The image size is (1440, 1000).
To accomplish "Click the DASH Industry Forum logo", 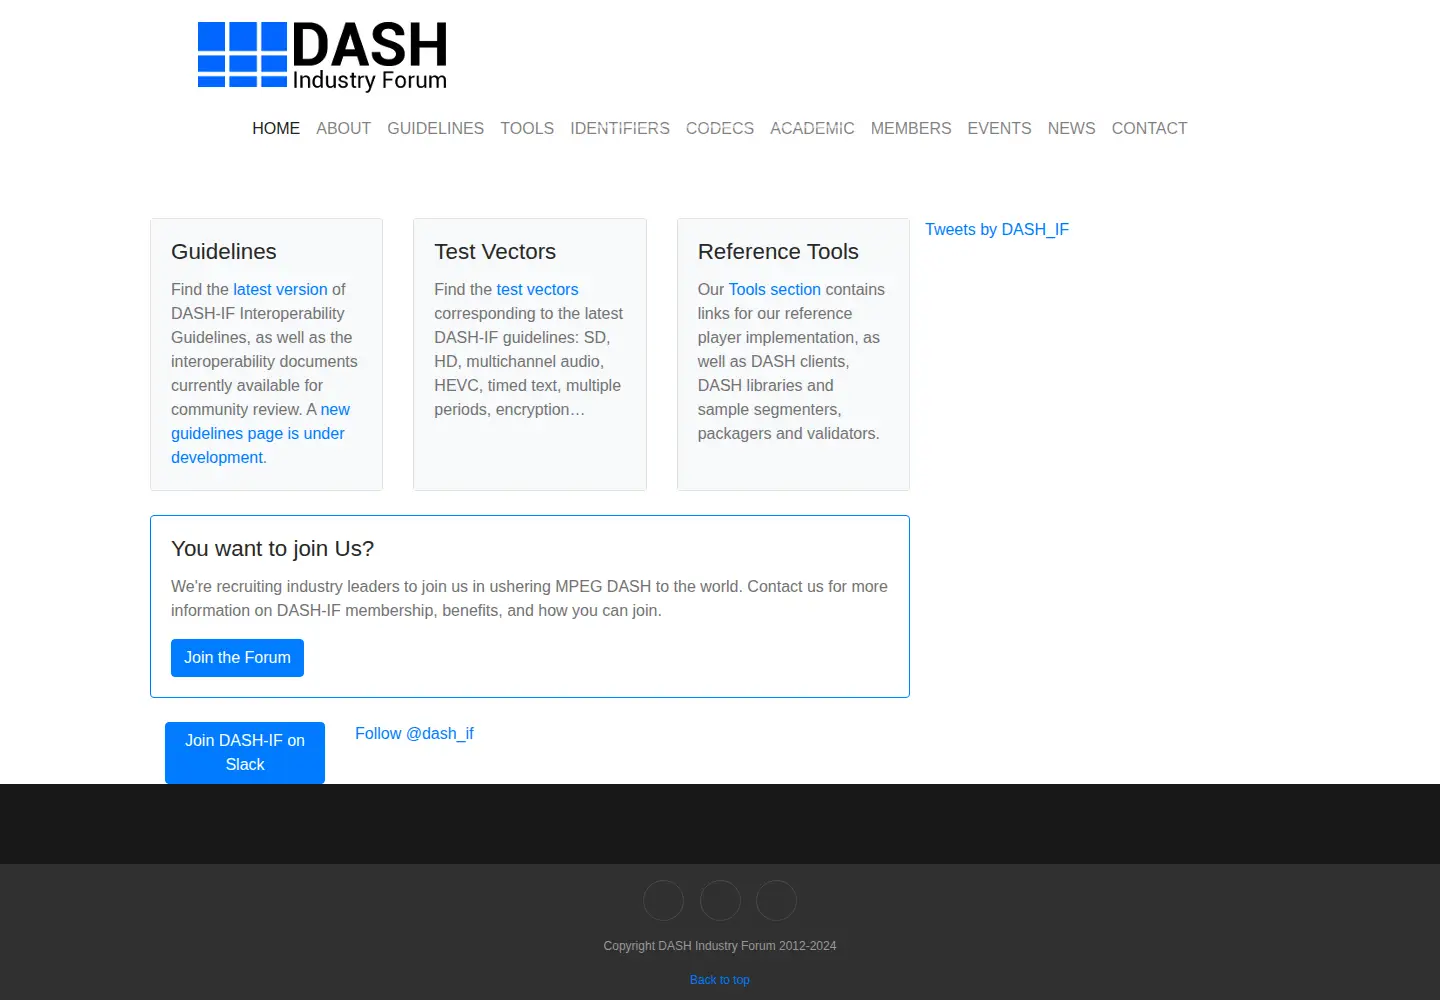I will [x=322, y=56].
